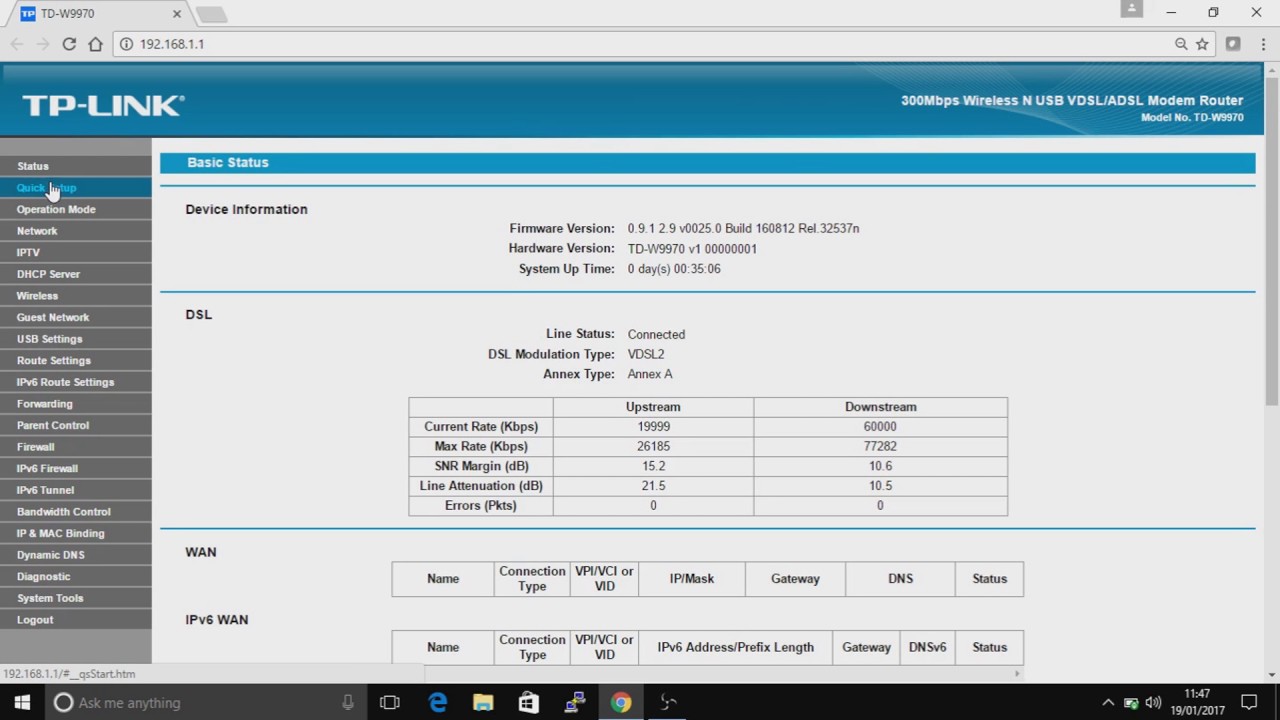Click the Upstream current rate 19999

pyautogui.click(x=653, y=426)
